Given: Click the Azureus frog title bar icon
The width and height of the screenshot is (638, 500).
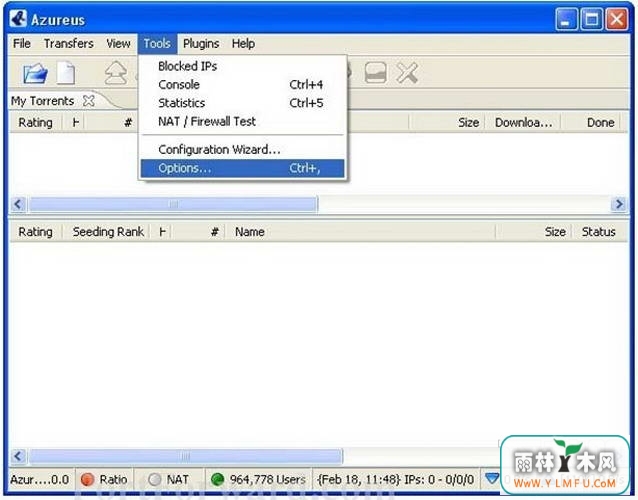Looking at the screenshot, I should coord(18,19).
